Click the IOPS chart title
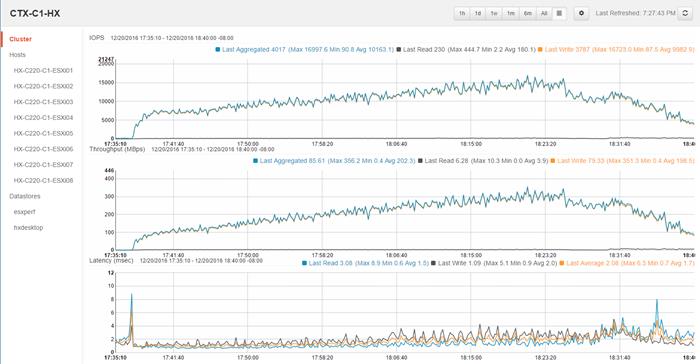700x364 pixels. pos(96,38)
